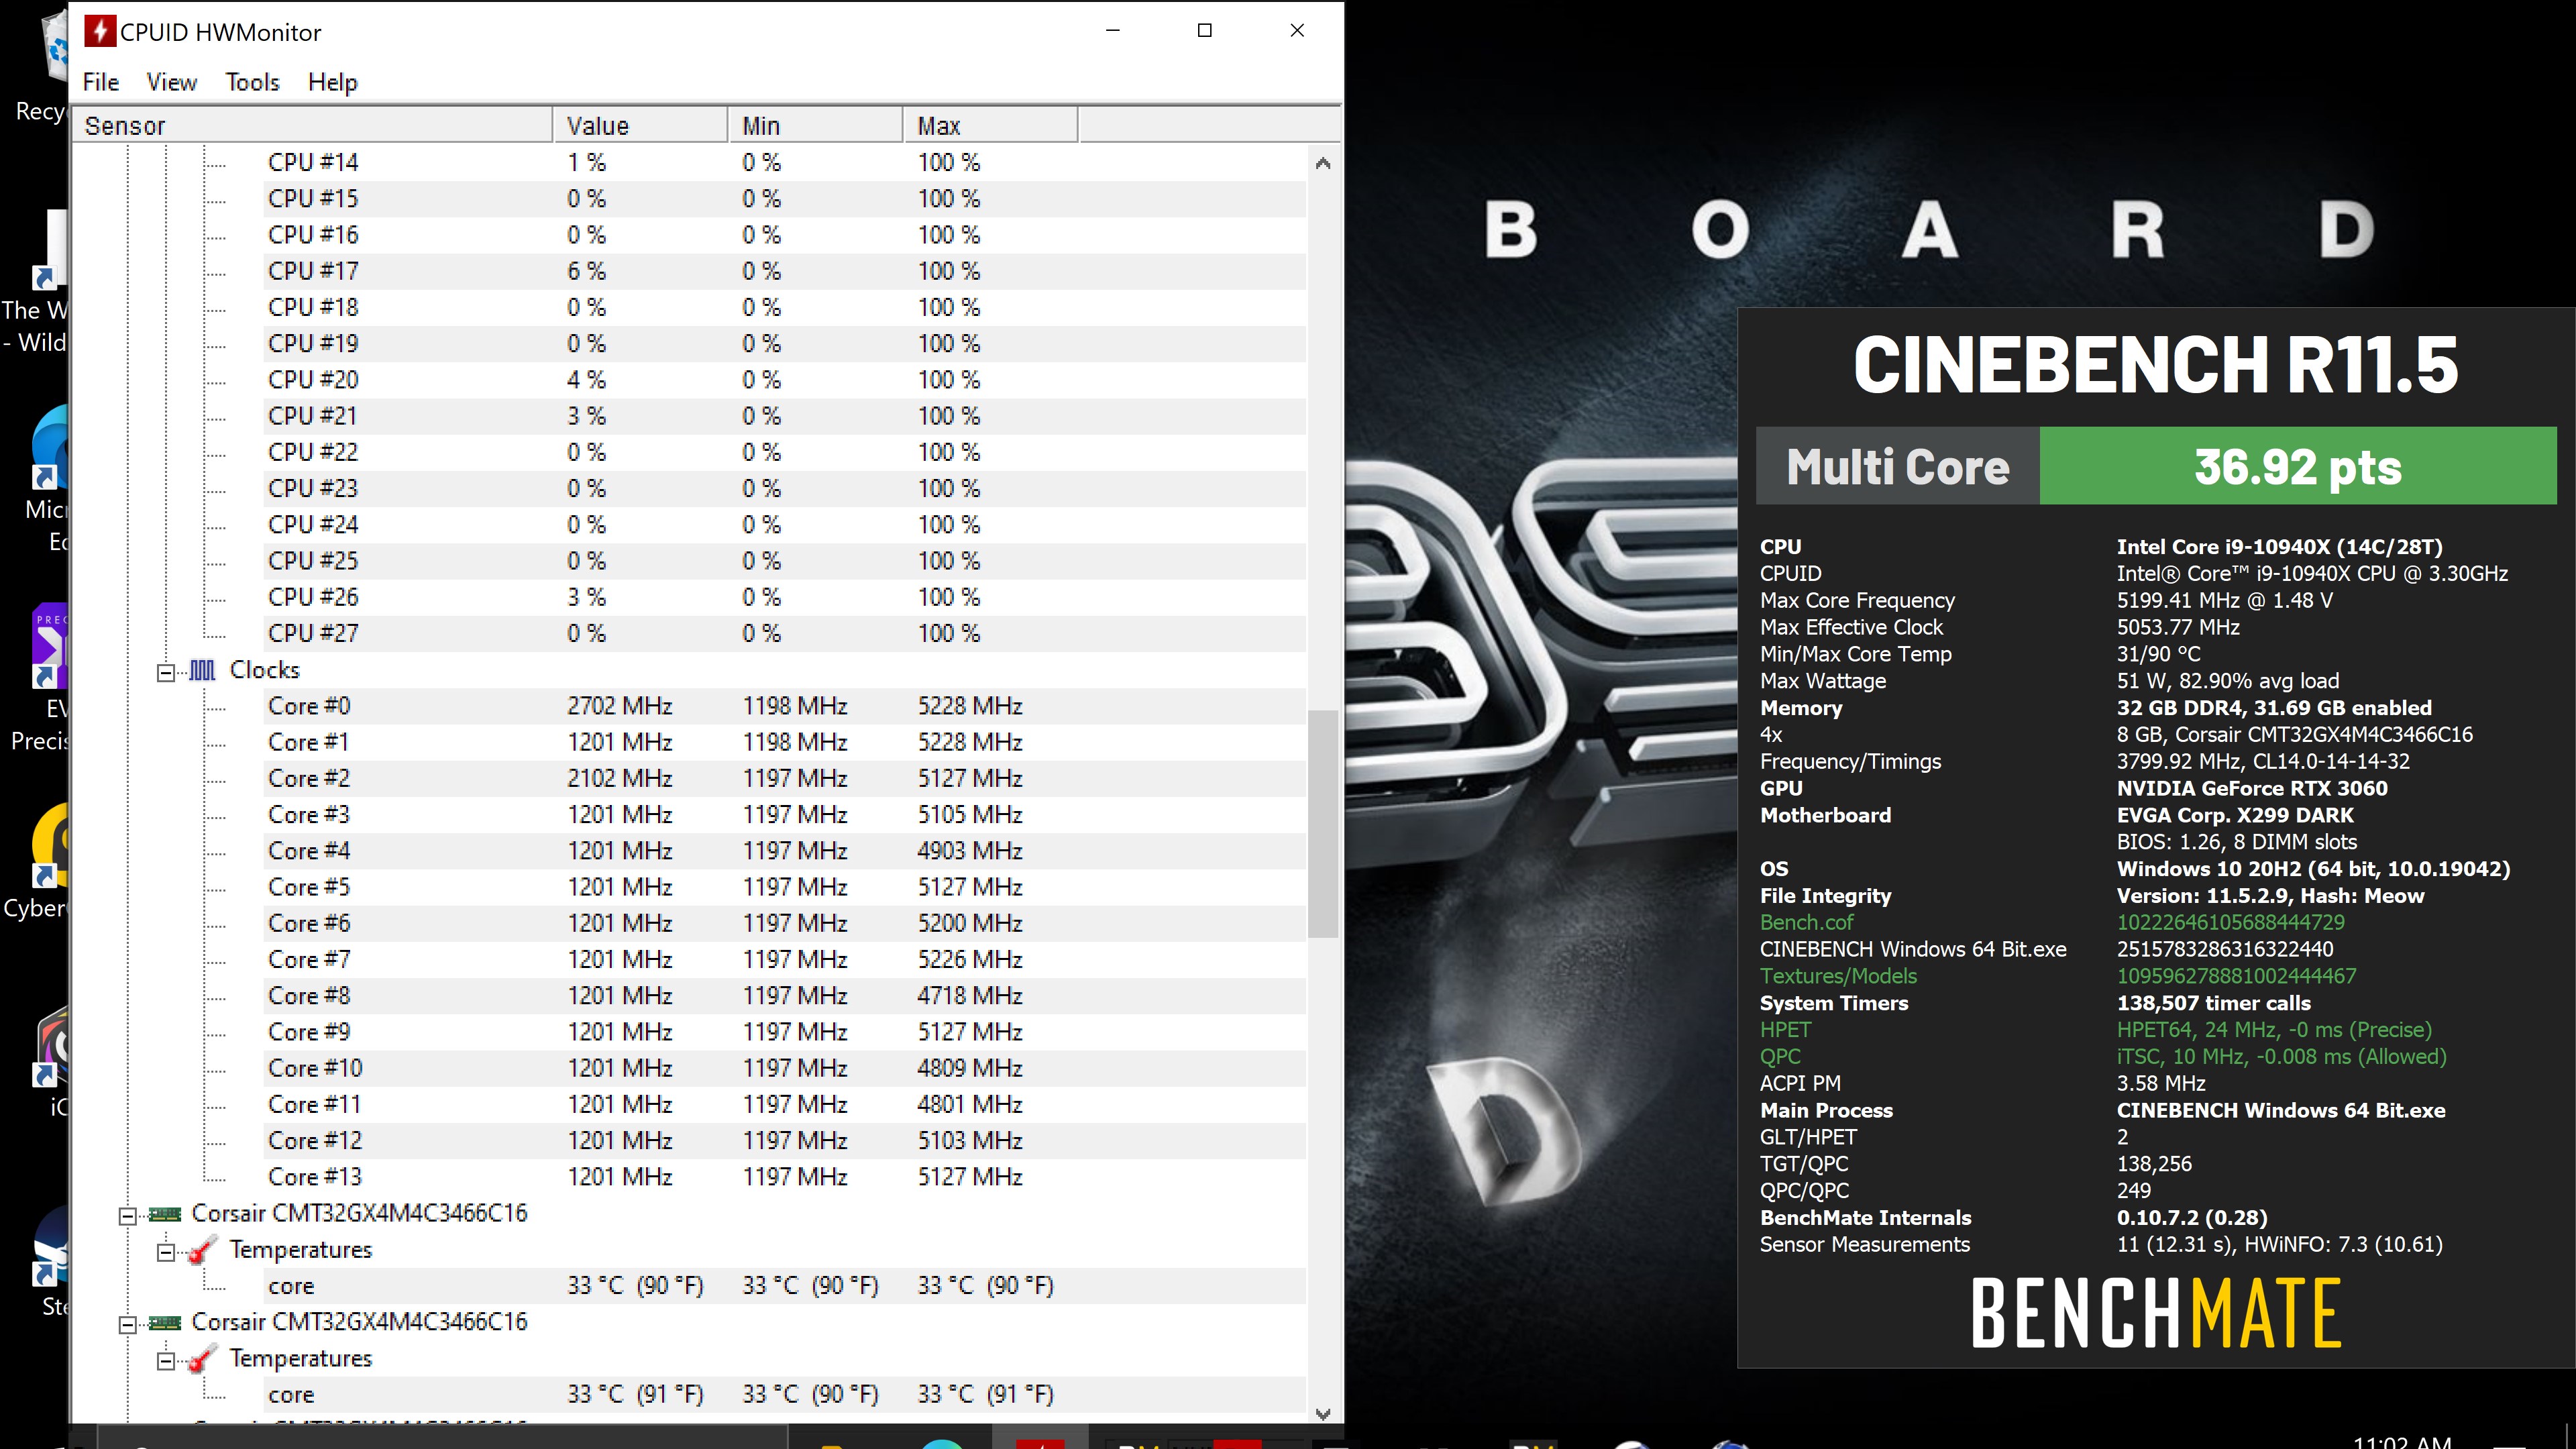Minimize the HWMonitor window
Image resolution: width=2576 pixels, height=1449 pixels.
tap(1113, 31)
